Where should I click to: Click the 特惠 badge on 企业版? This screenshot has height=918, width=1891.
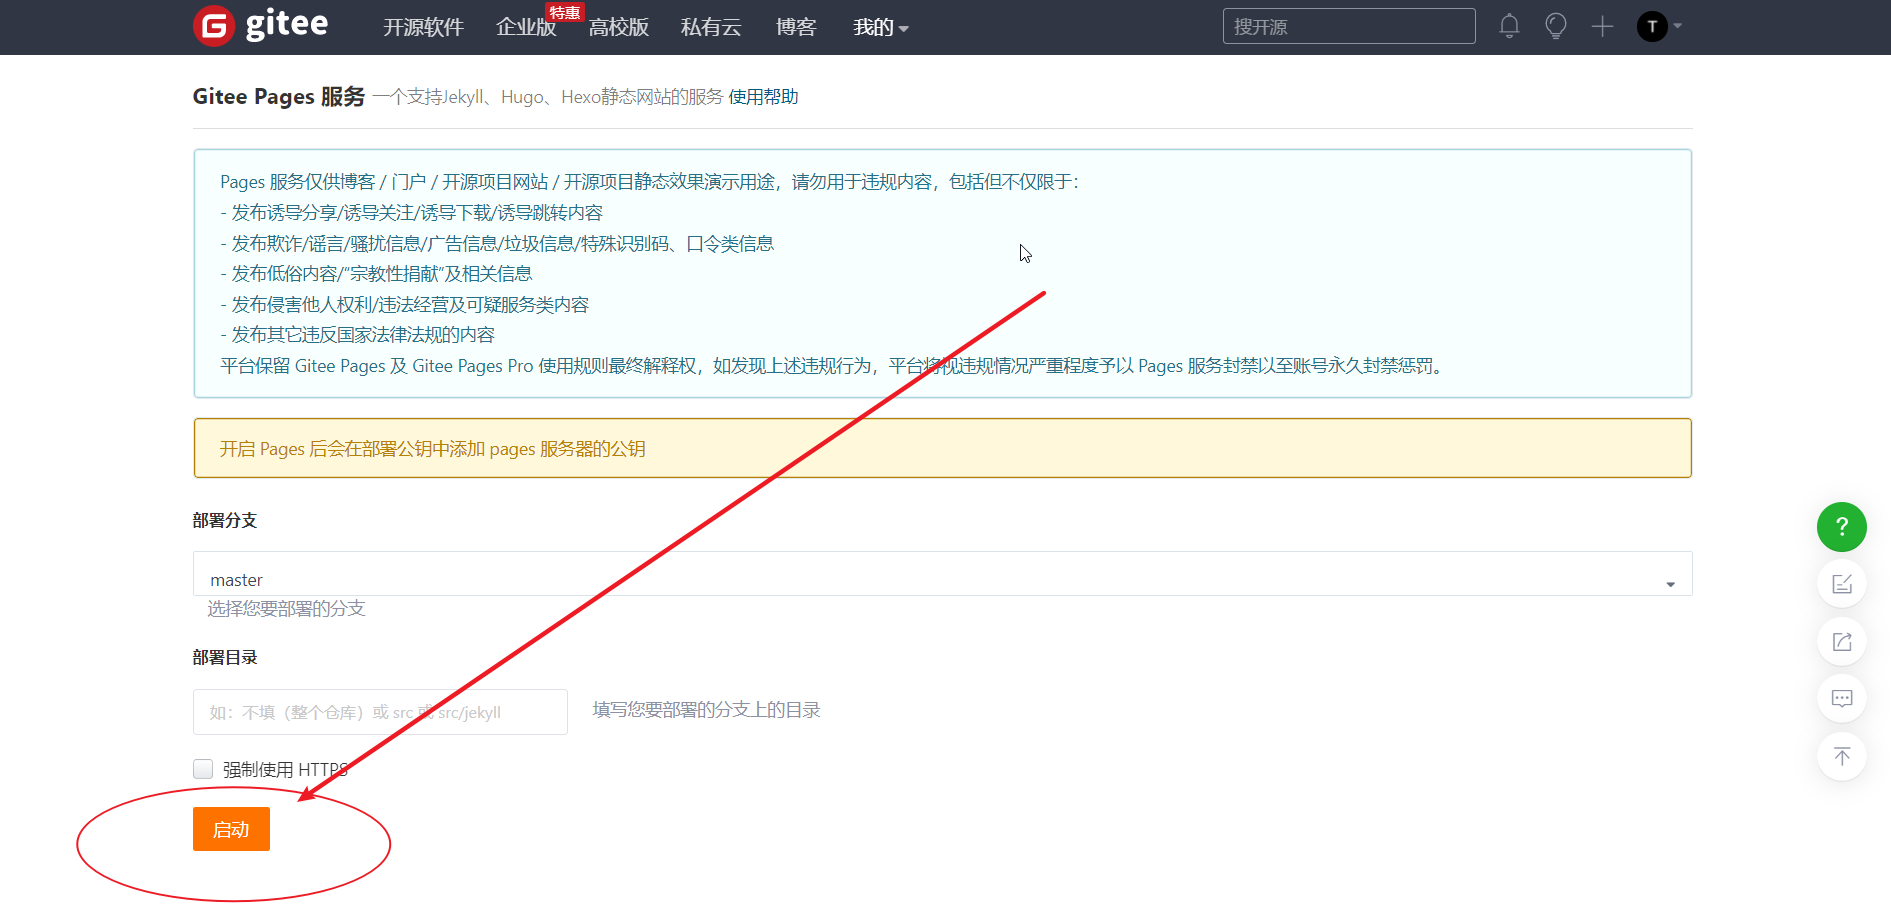click(x=564, y=12)
